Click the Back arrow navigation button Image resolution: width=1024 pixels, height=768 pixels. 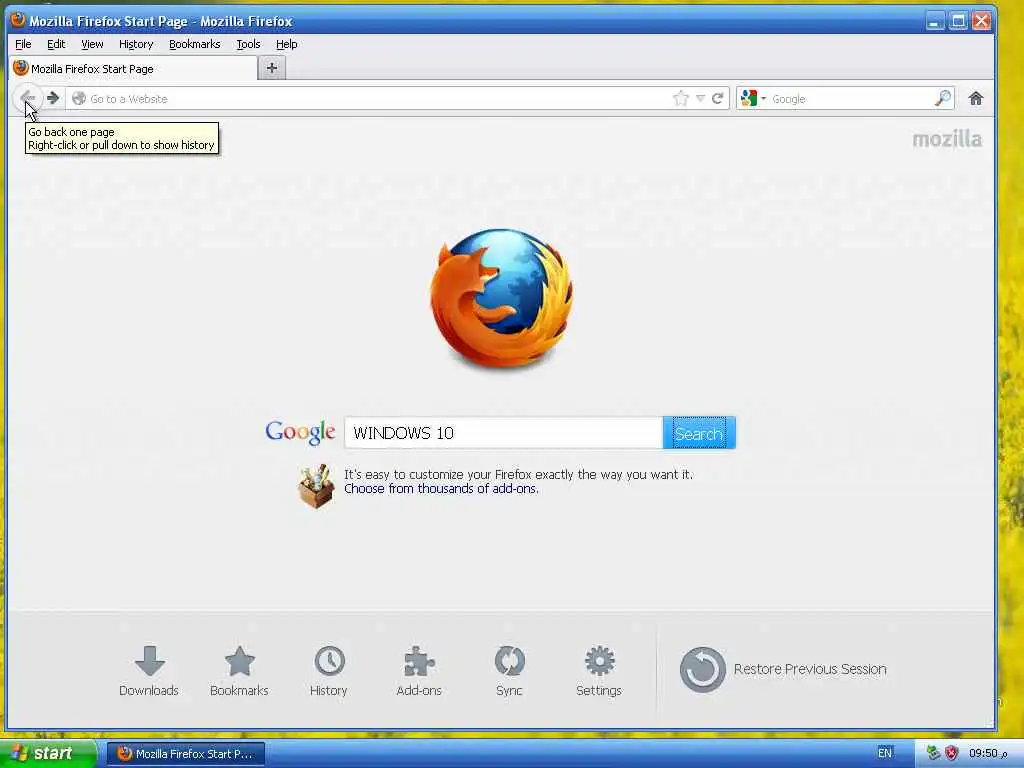coord(27,99)
